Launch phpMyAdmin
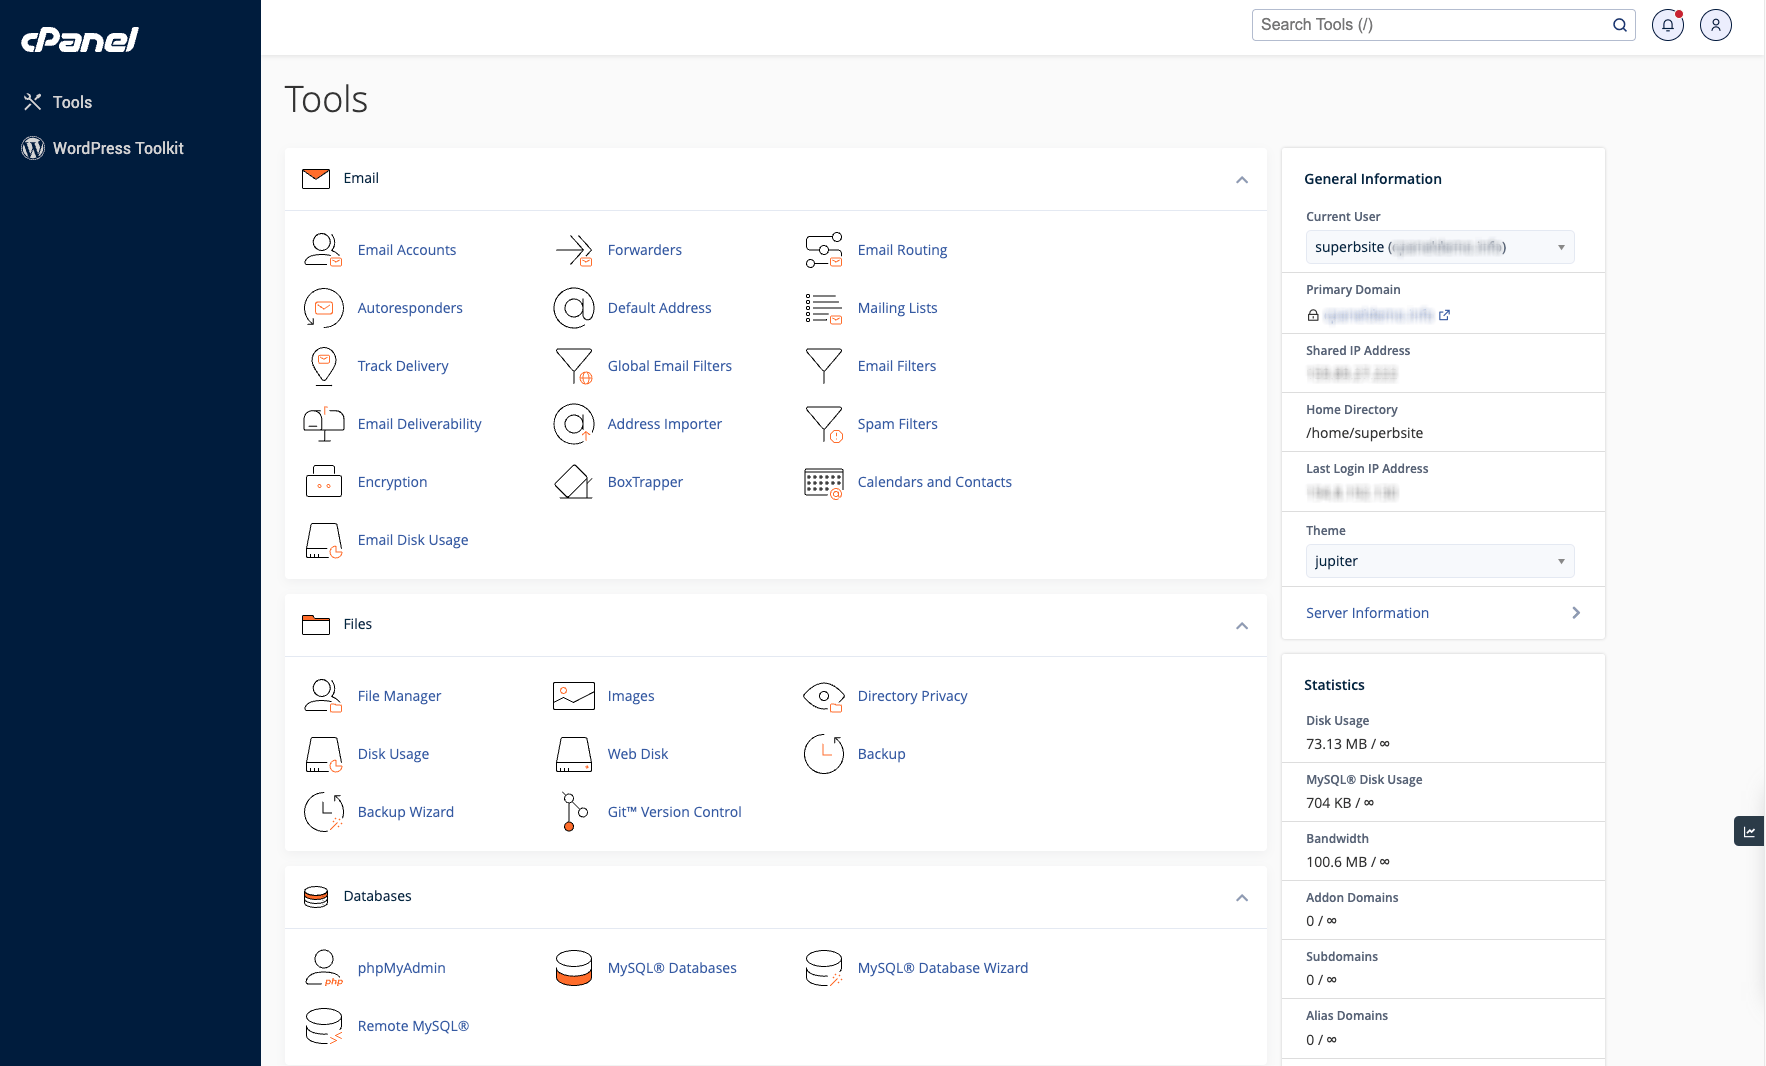Viewport: 1766px width, 1066px height. pos(401,968)
